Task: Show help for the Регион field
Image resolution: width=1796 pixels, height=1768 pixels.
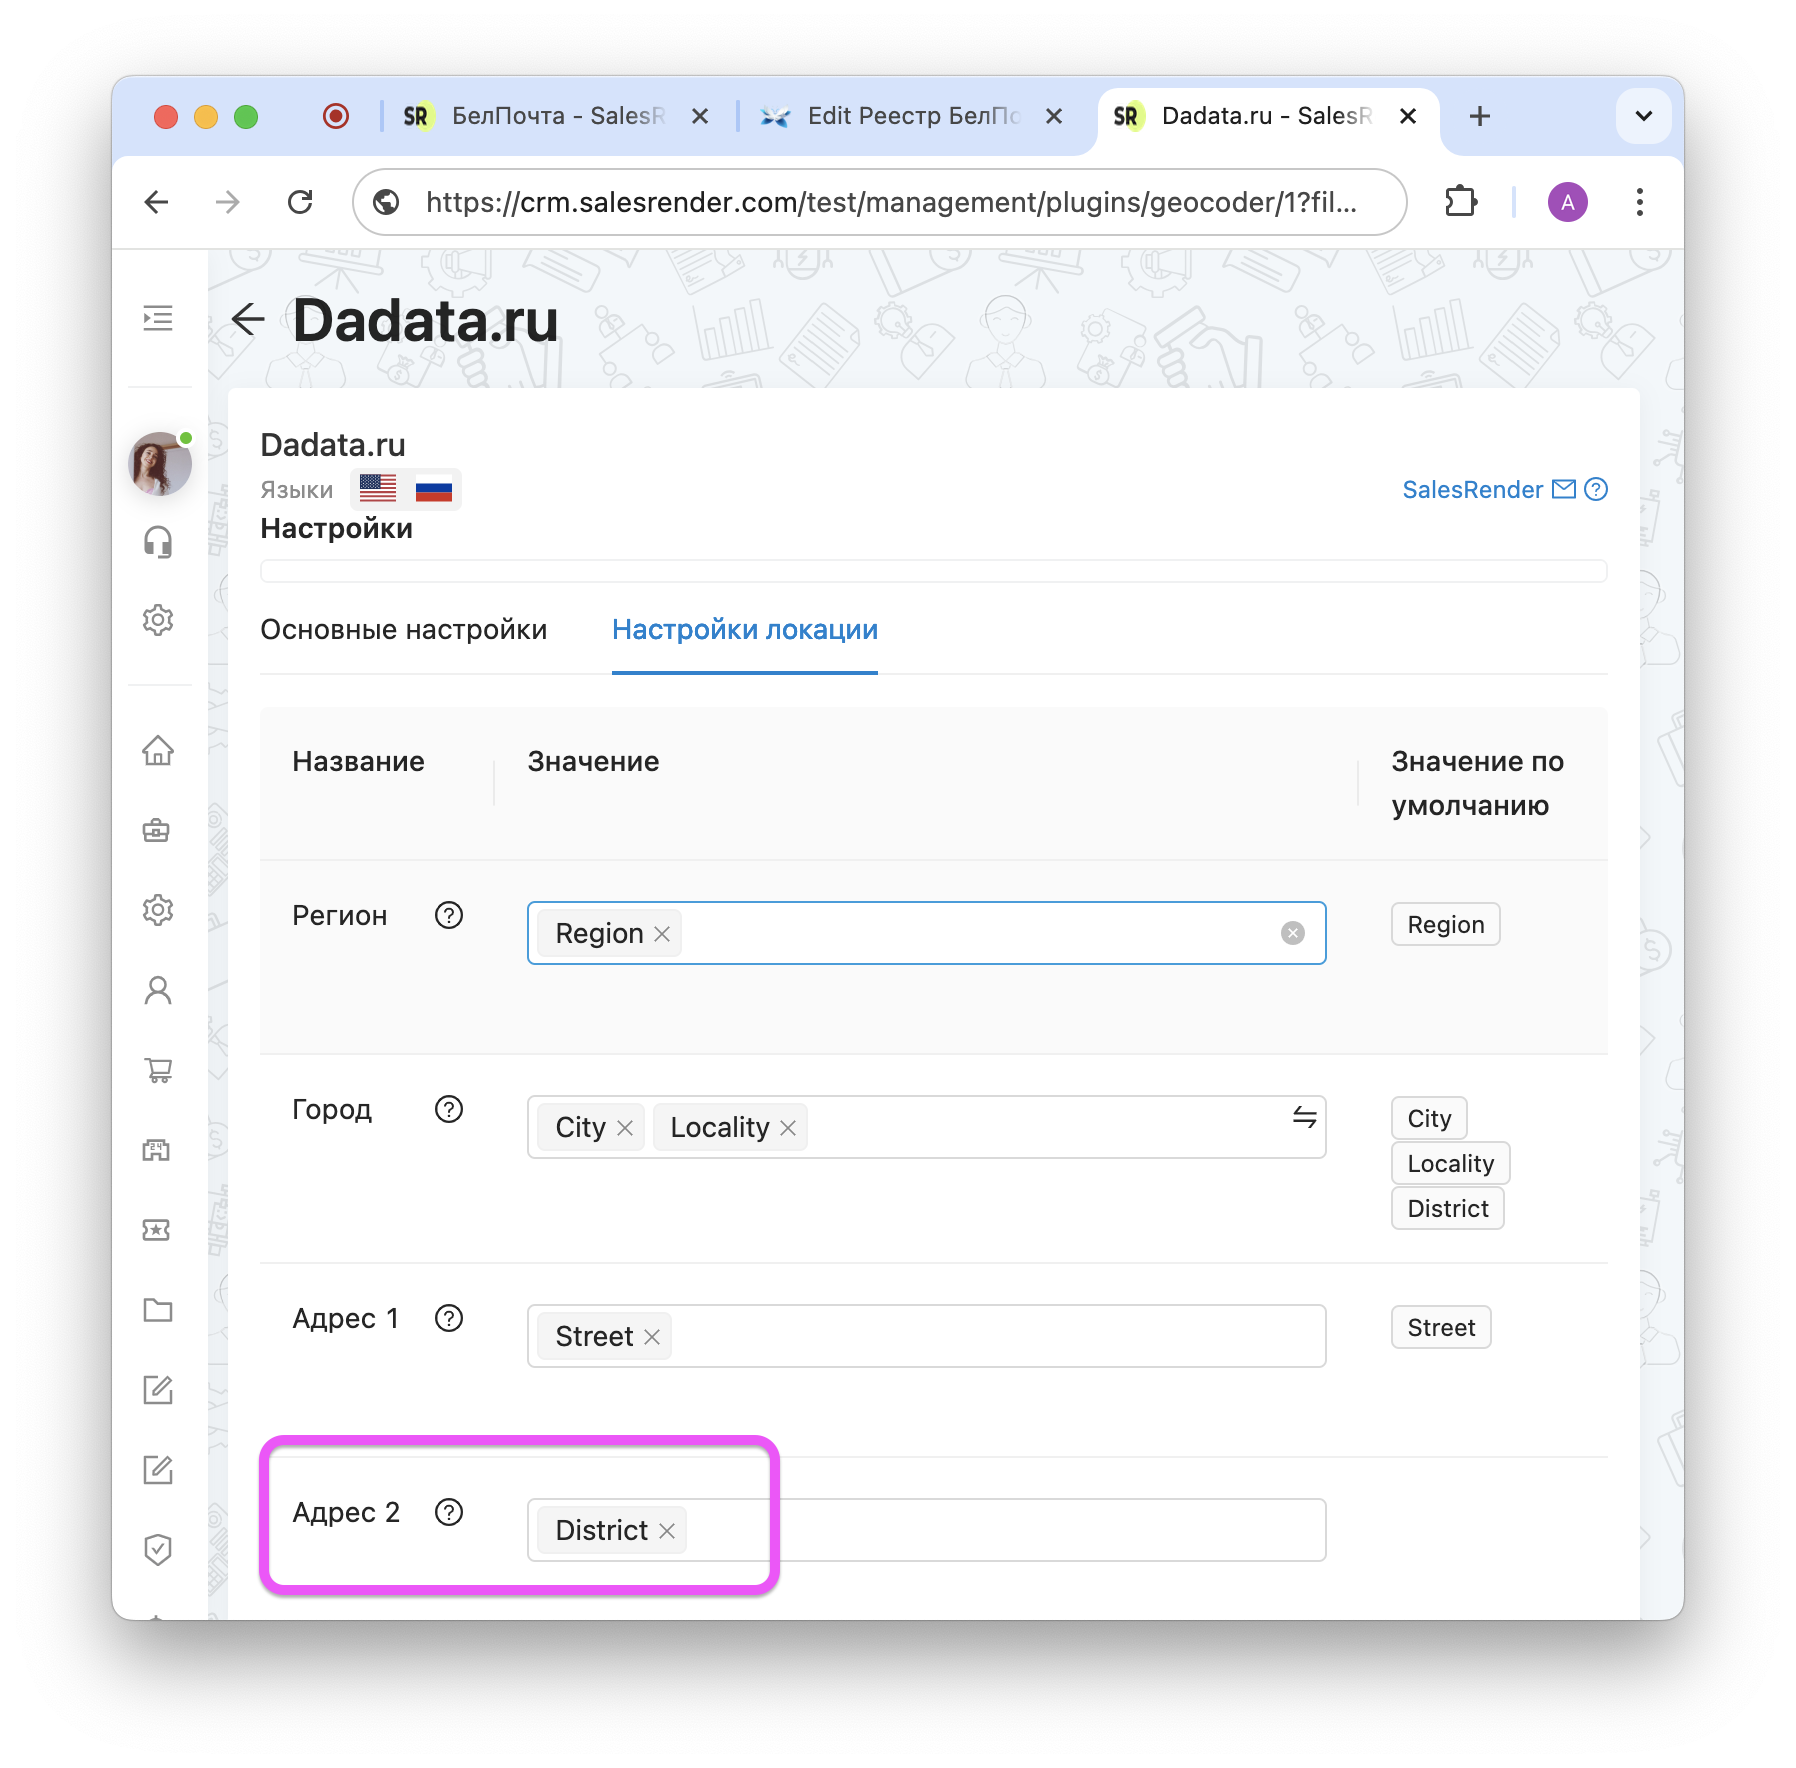Action: (449, 915)
